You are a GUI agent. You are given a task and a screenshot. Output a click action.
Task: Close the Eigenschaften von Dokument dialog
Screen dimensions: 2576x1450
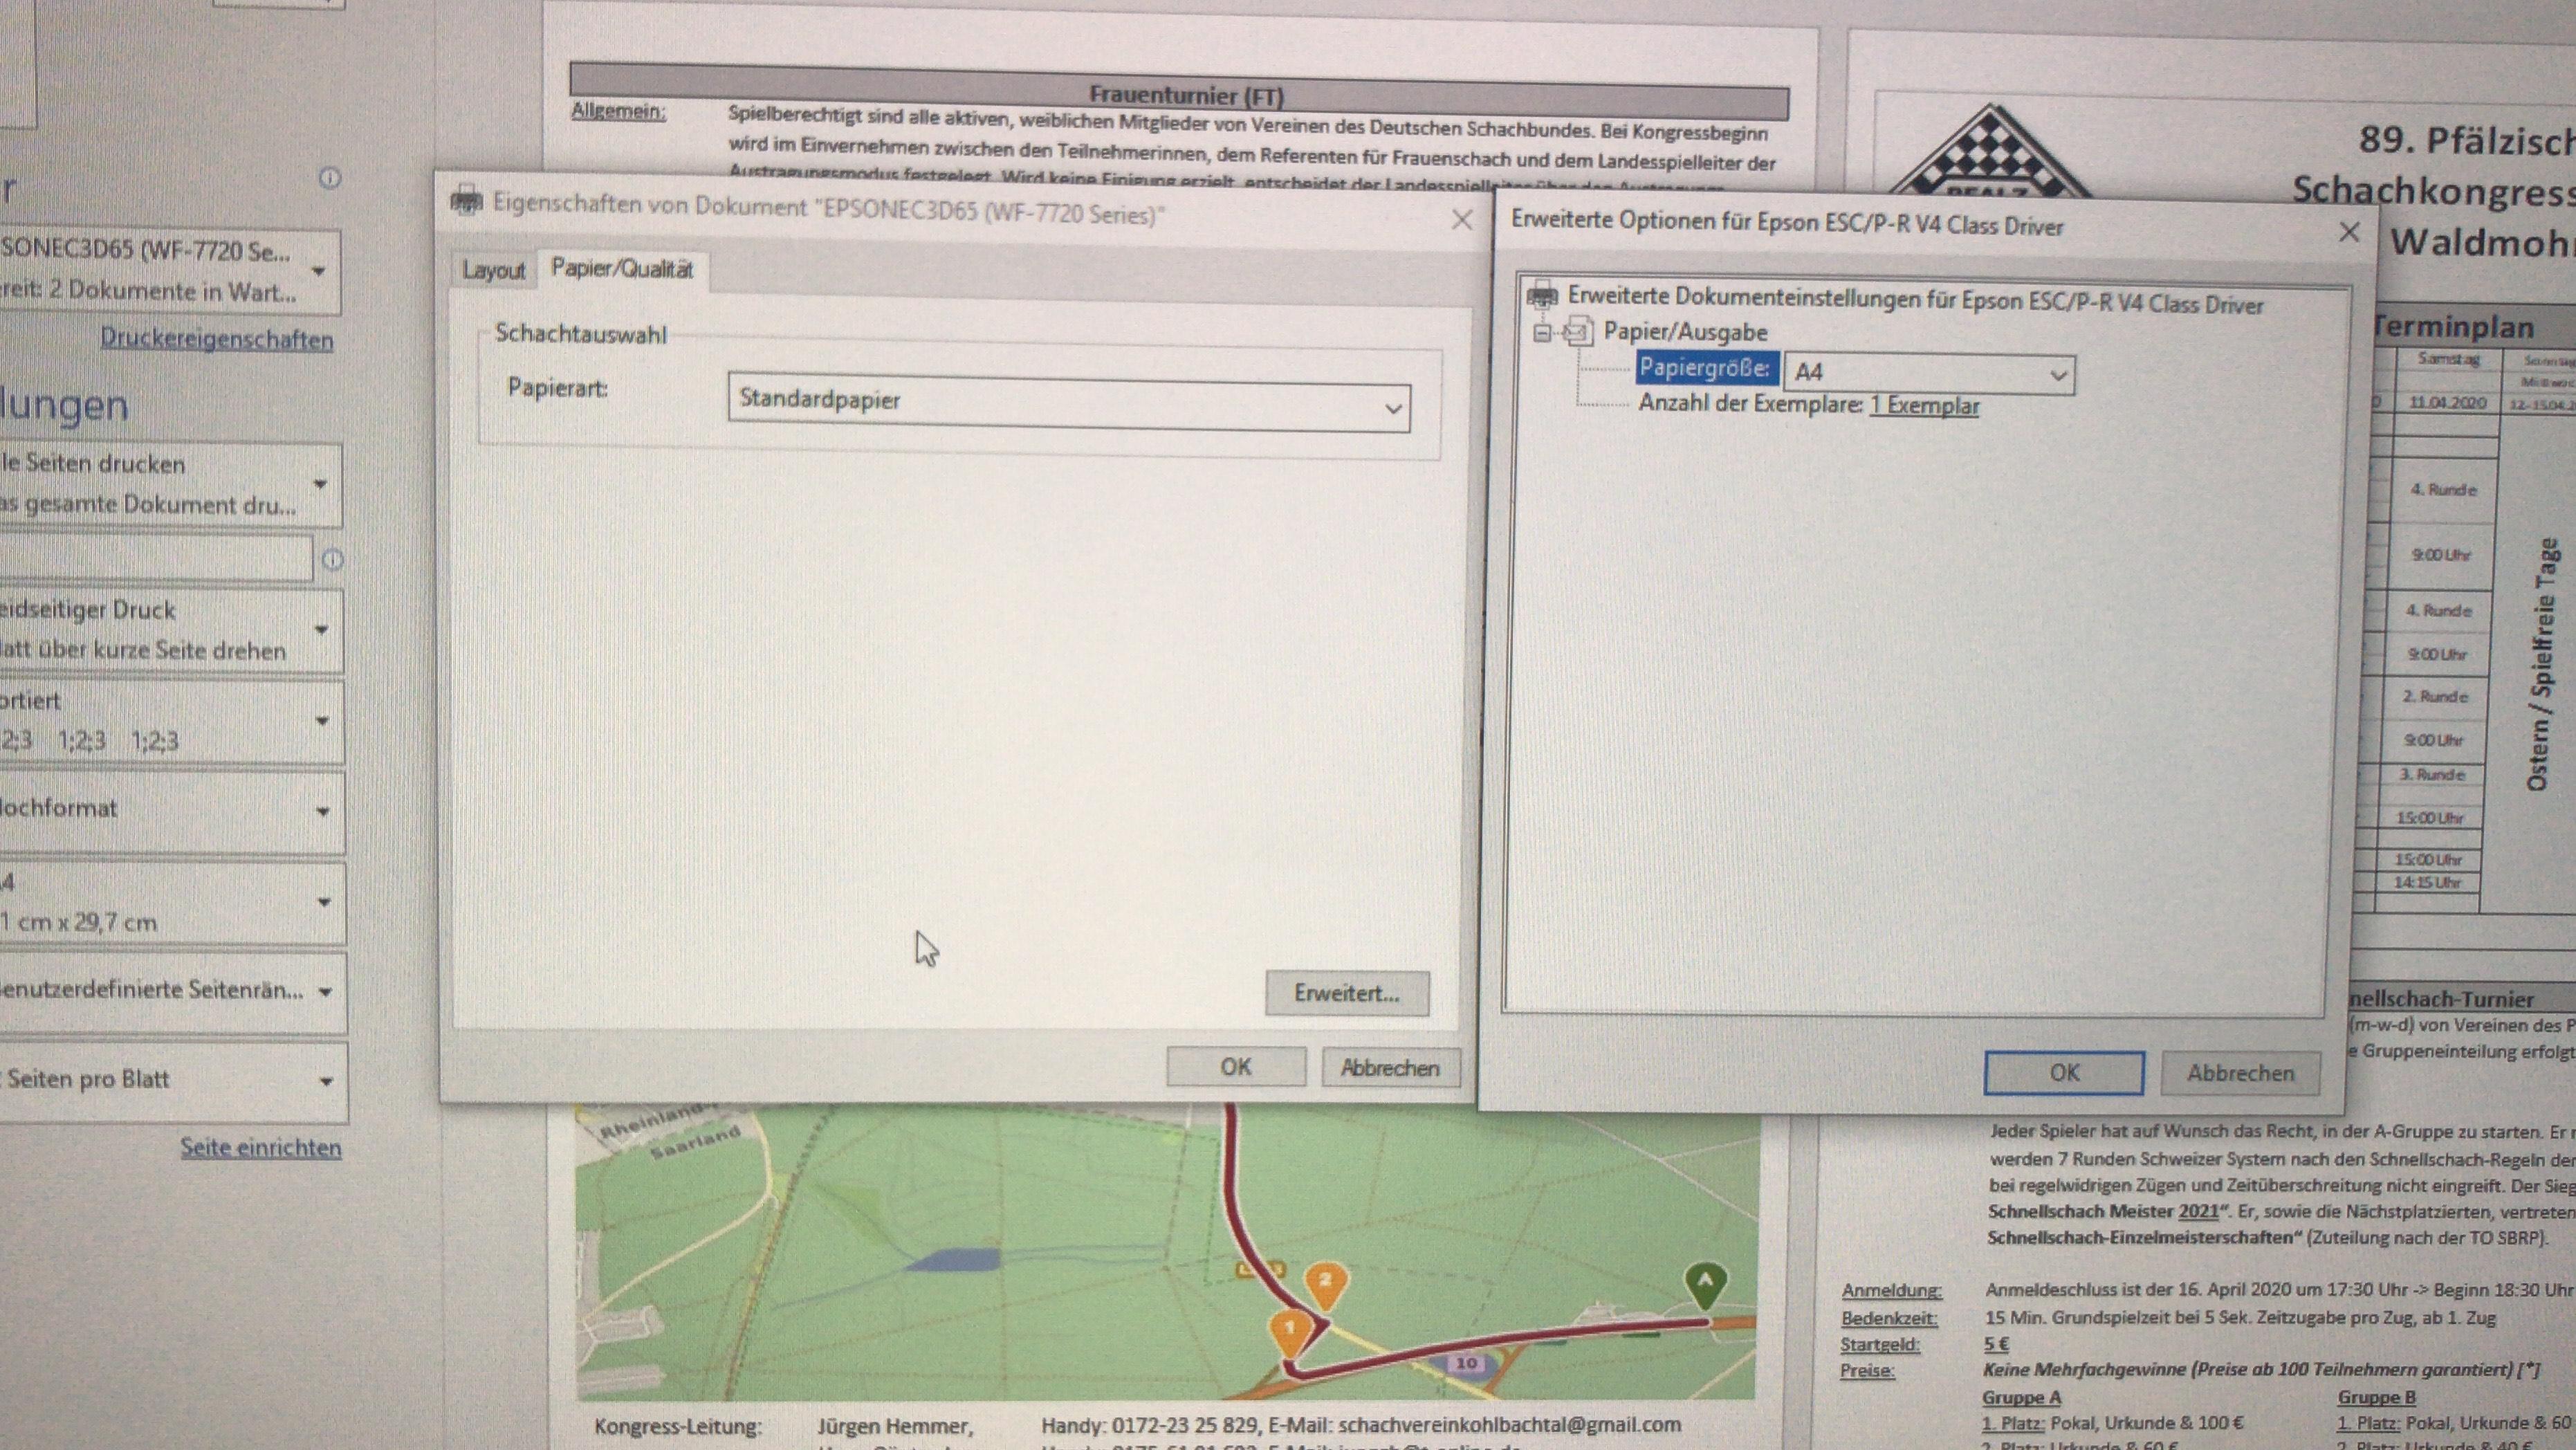tap(1462, 219)
